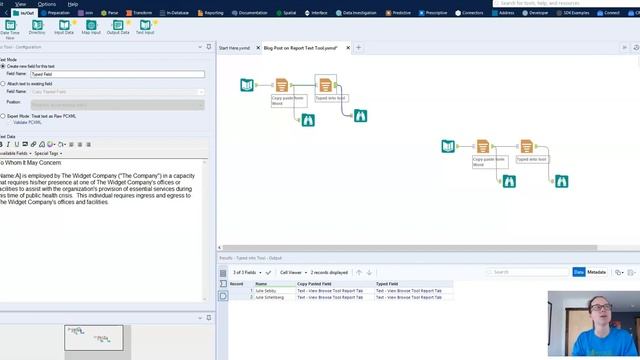Open the Options menu
The height and width of the screenshot is (360, 640).
pos(47,4)
